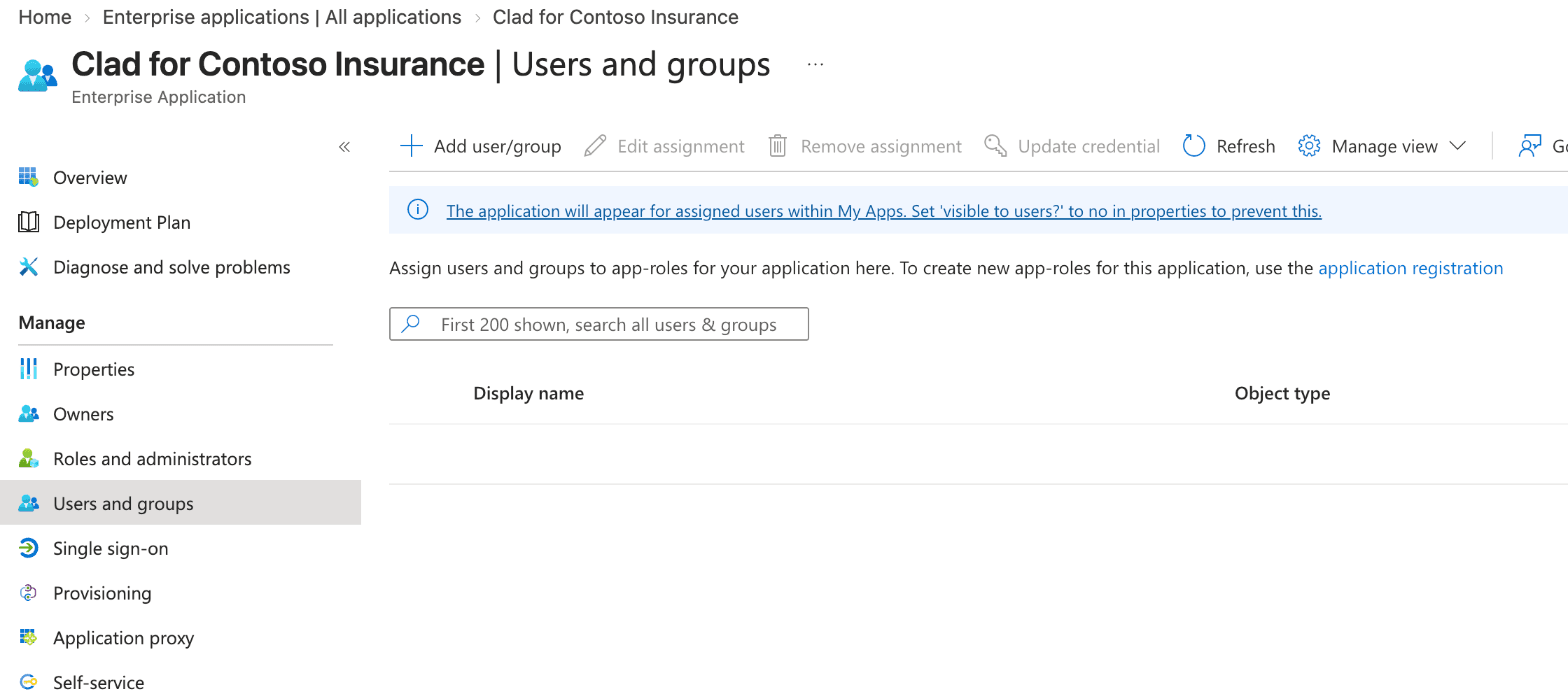Click the key icon for Update credential
Image resolution: width=1568 pixels, height=694 pixels.
(995, 146)
